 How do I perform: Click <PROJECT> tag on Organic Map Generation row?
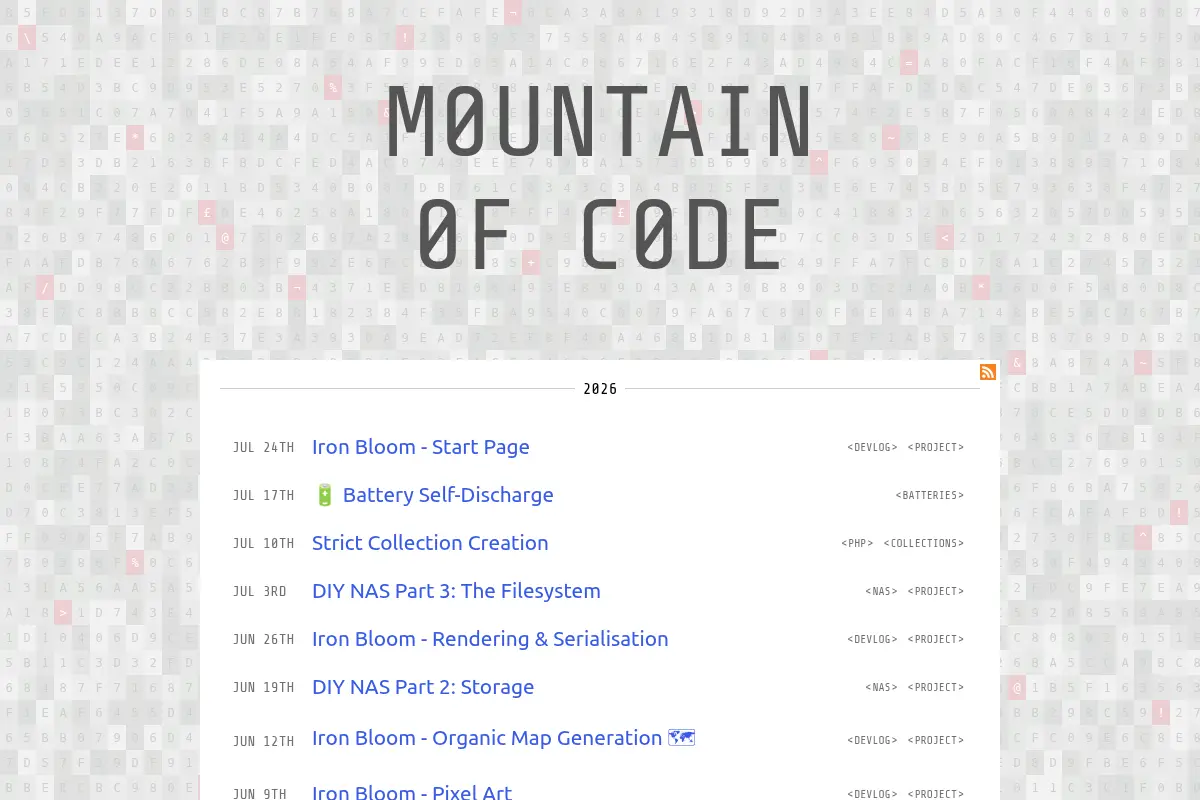pyautogui.click(x=936, y=740)
